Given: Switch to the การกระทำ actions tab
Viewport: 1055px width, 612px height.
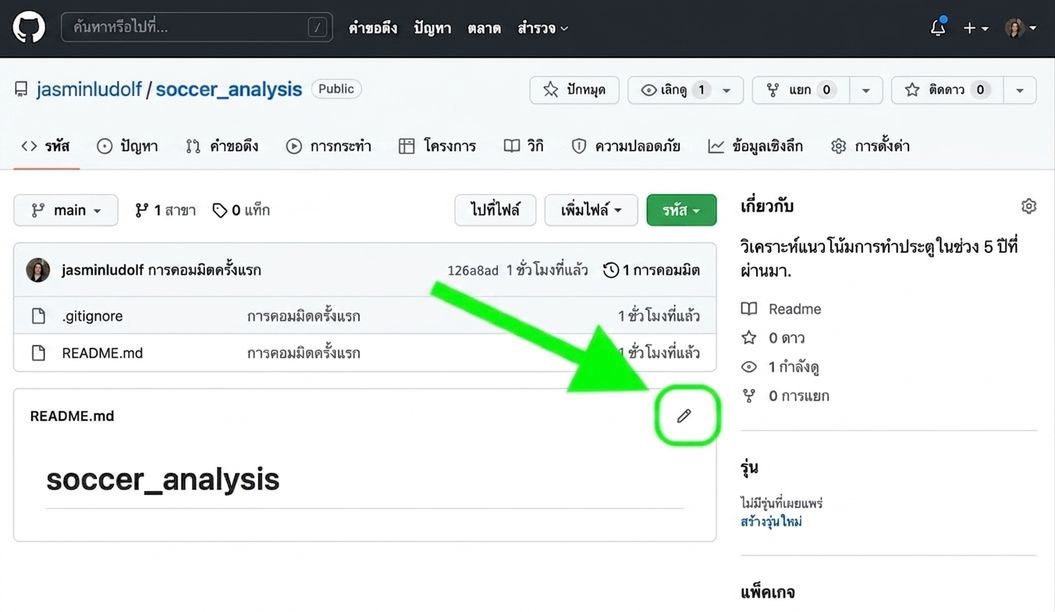Looking at the screenshot, I should pyautogui.click(x=328, y=146).
